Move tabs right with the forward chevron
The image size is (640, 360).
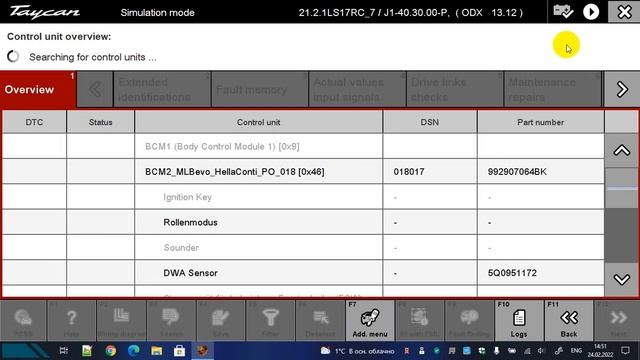click(622, 89)
